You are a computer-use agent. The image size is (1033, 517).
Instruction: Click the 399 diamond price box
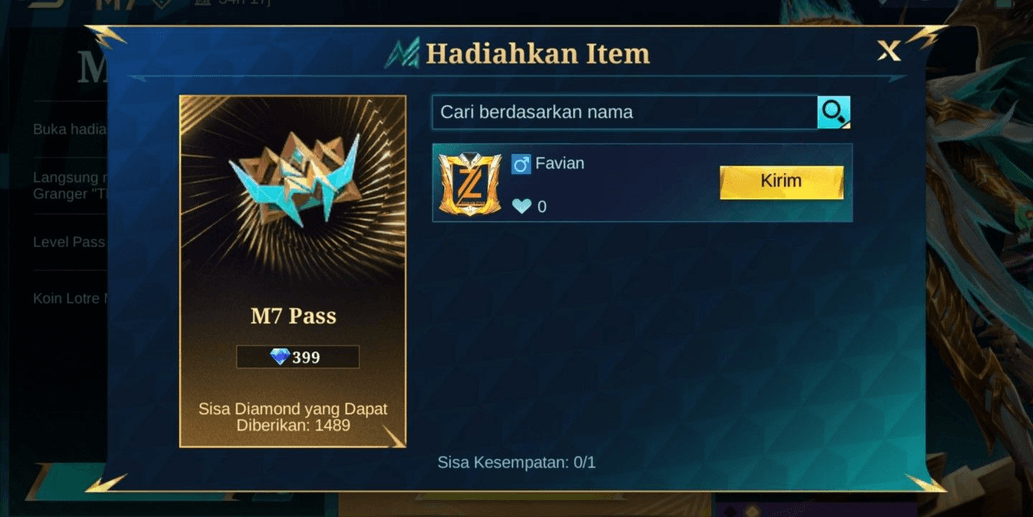[298, 357]
